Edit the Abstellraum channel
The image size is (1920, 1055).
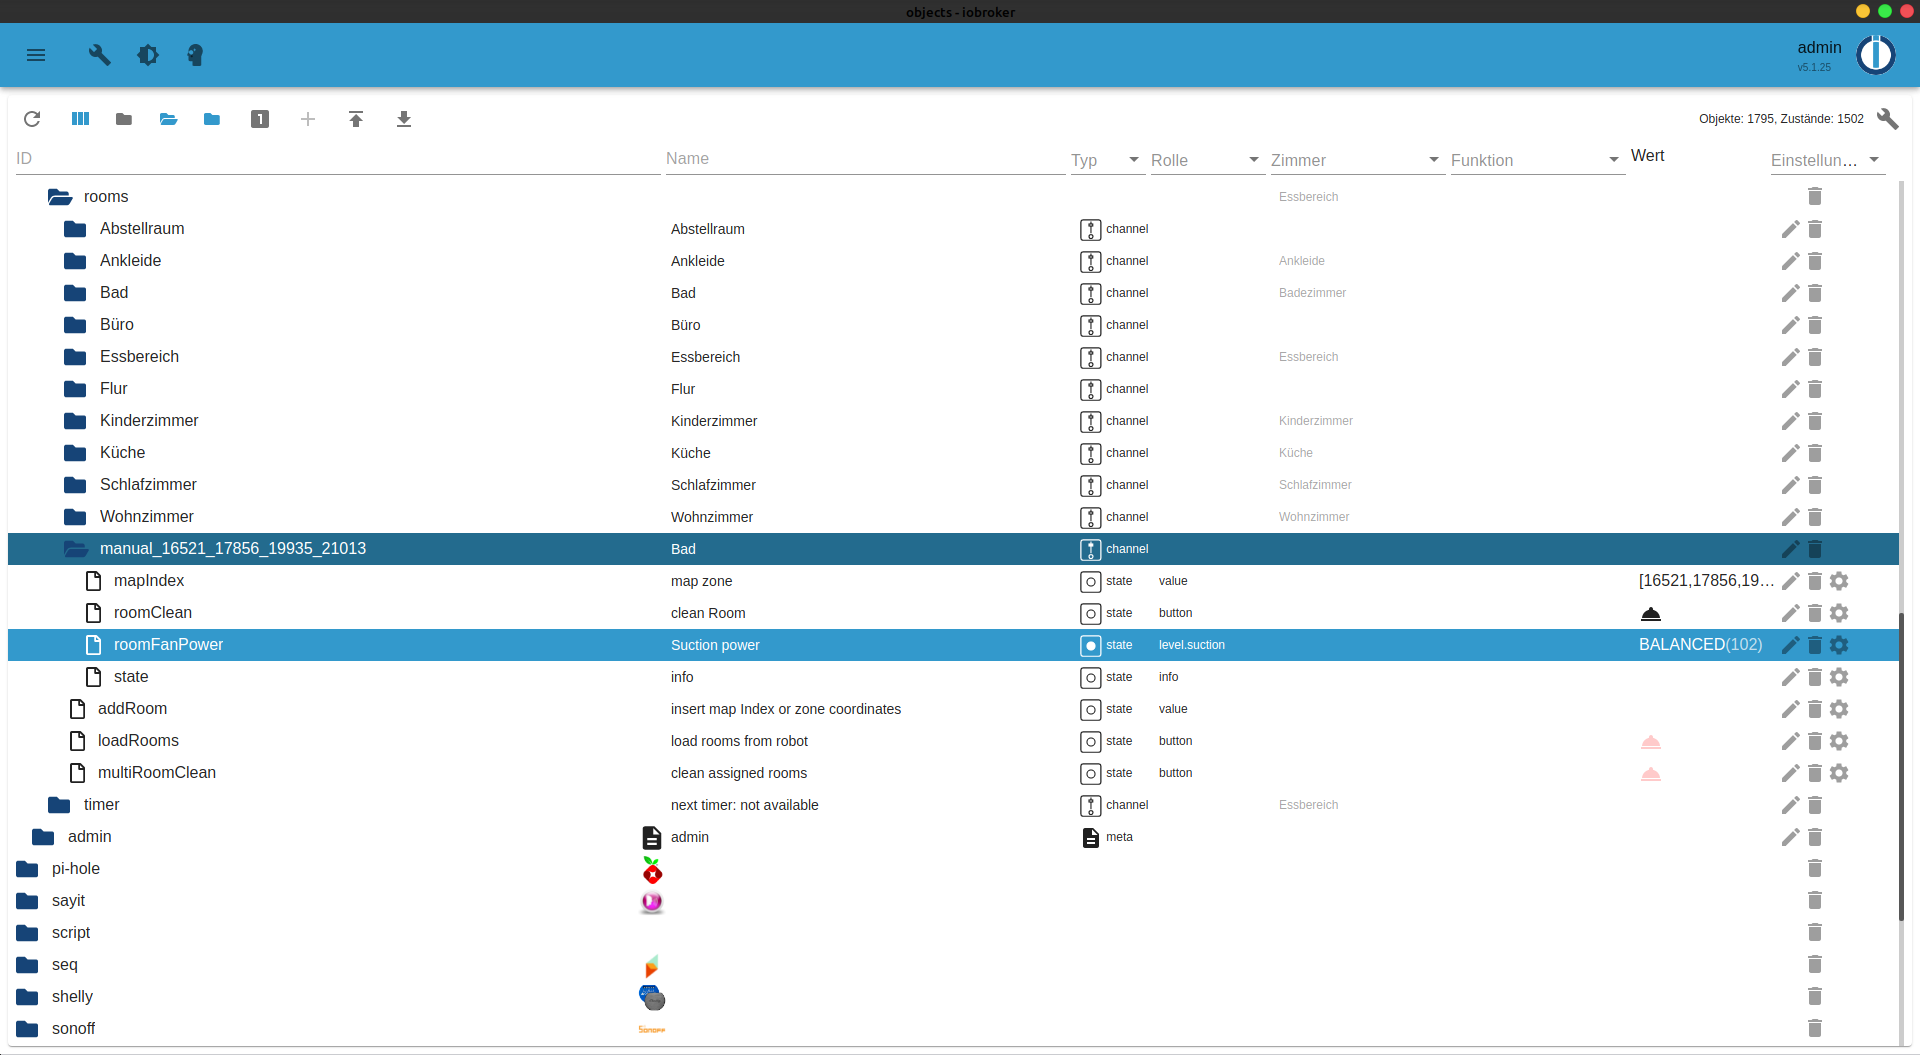tap(1790, 229)
